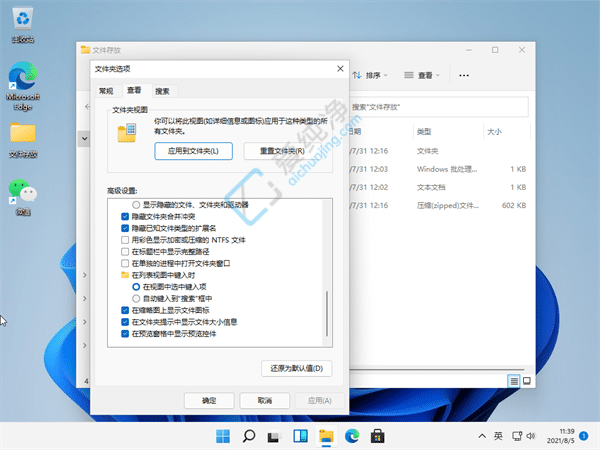Screen dimensions: 600x450
Task: Uncheck 隐藏文件夹合并冲突
Action: [x=125, y=217]
